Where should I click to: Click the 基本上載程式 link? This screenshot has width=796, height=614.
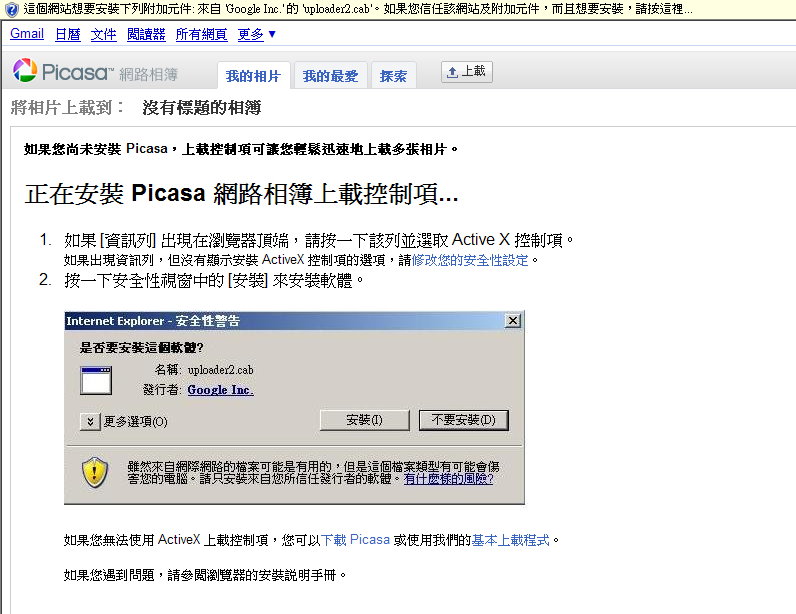tap(511, 539)
